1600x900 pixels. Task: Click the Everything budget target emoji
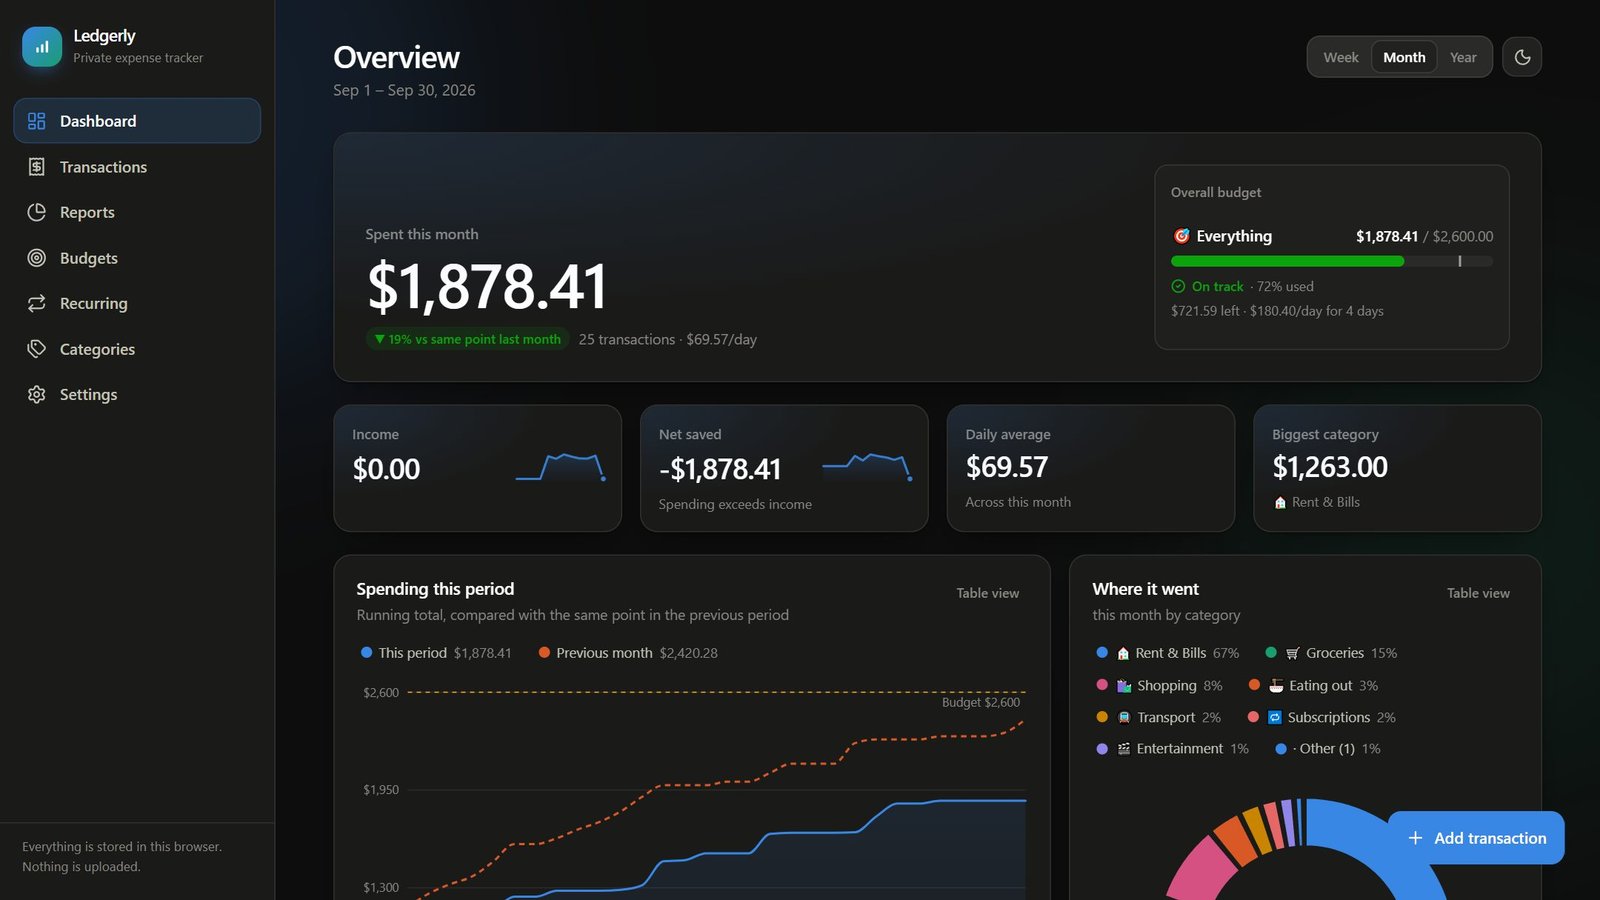(1181, 236)
